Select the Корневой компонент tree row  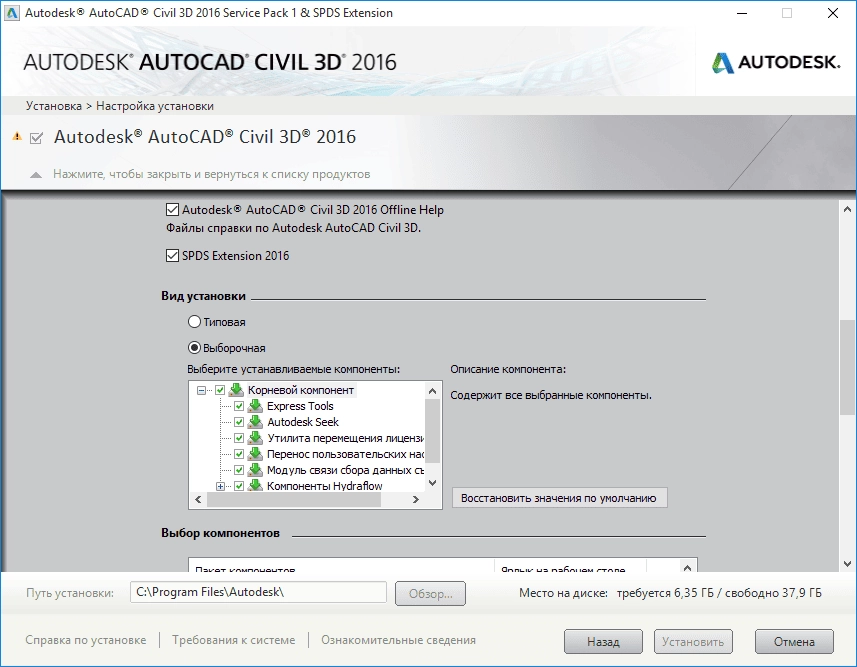tap(301, 390)
